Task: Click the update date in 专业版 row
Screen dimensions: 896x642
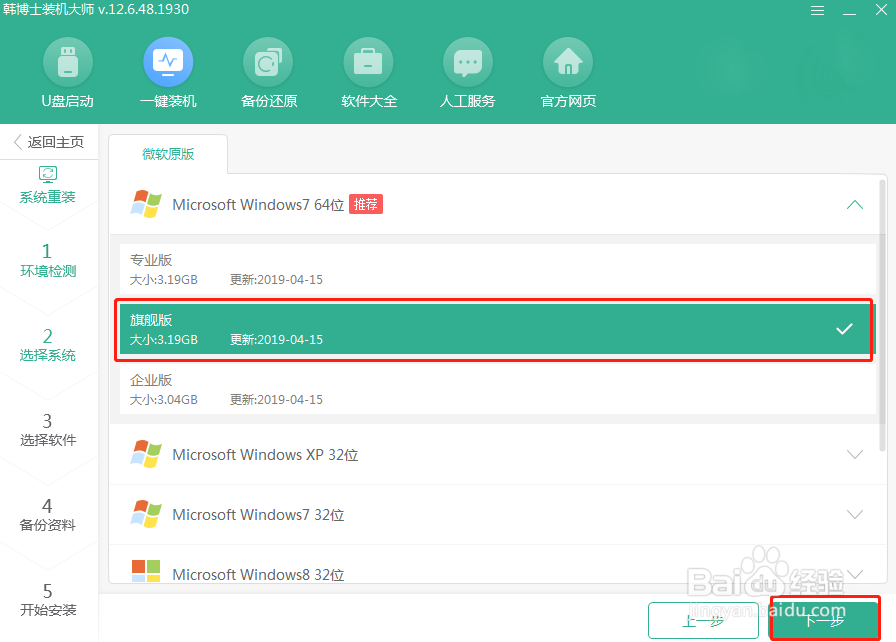Action: click(x=277, y=279)
